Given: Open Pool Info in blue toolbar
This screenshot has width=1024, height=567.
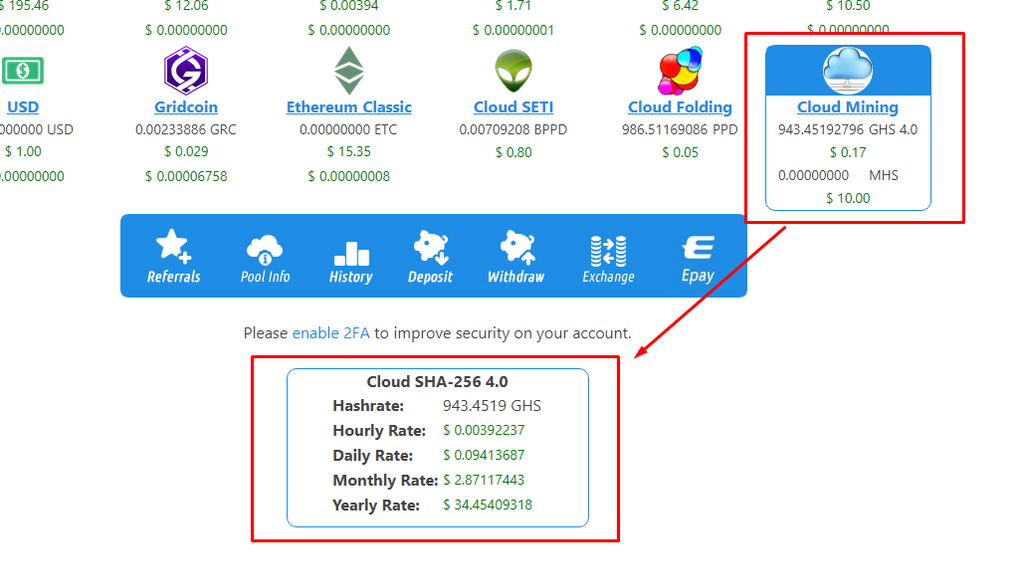Looking at the screenshot, I should (265, 259).
